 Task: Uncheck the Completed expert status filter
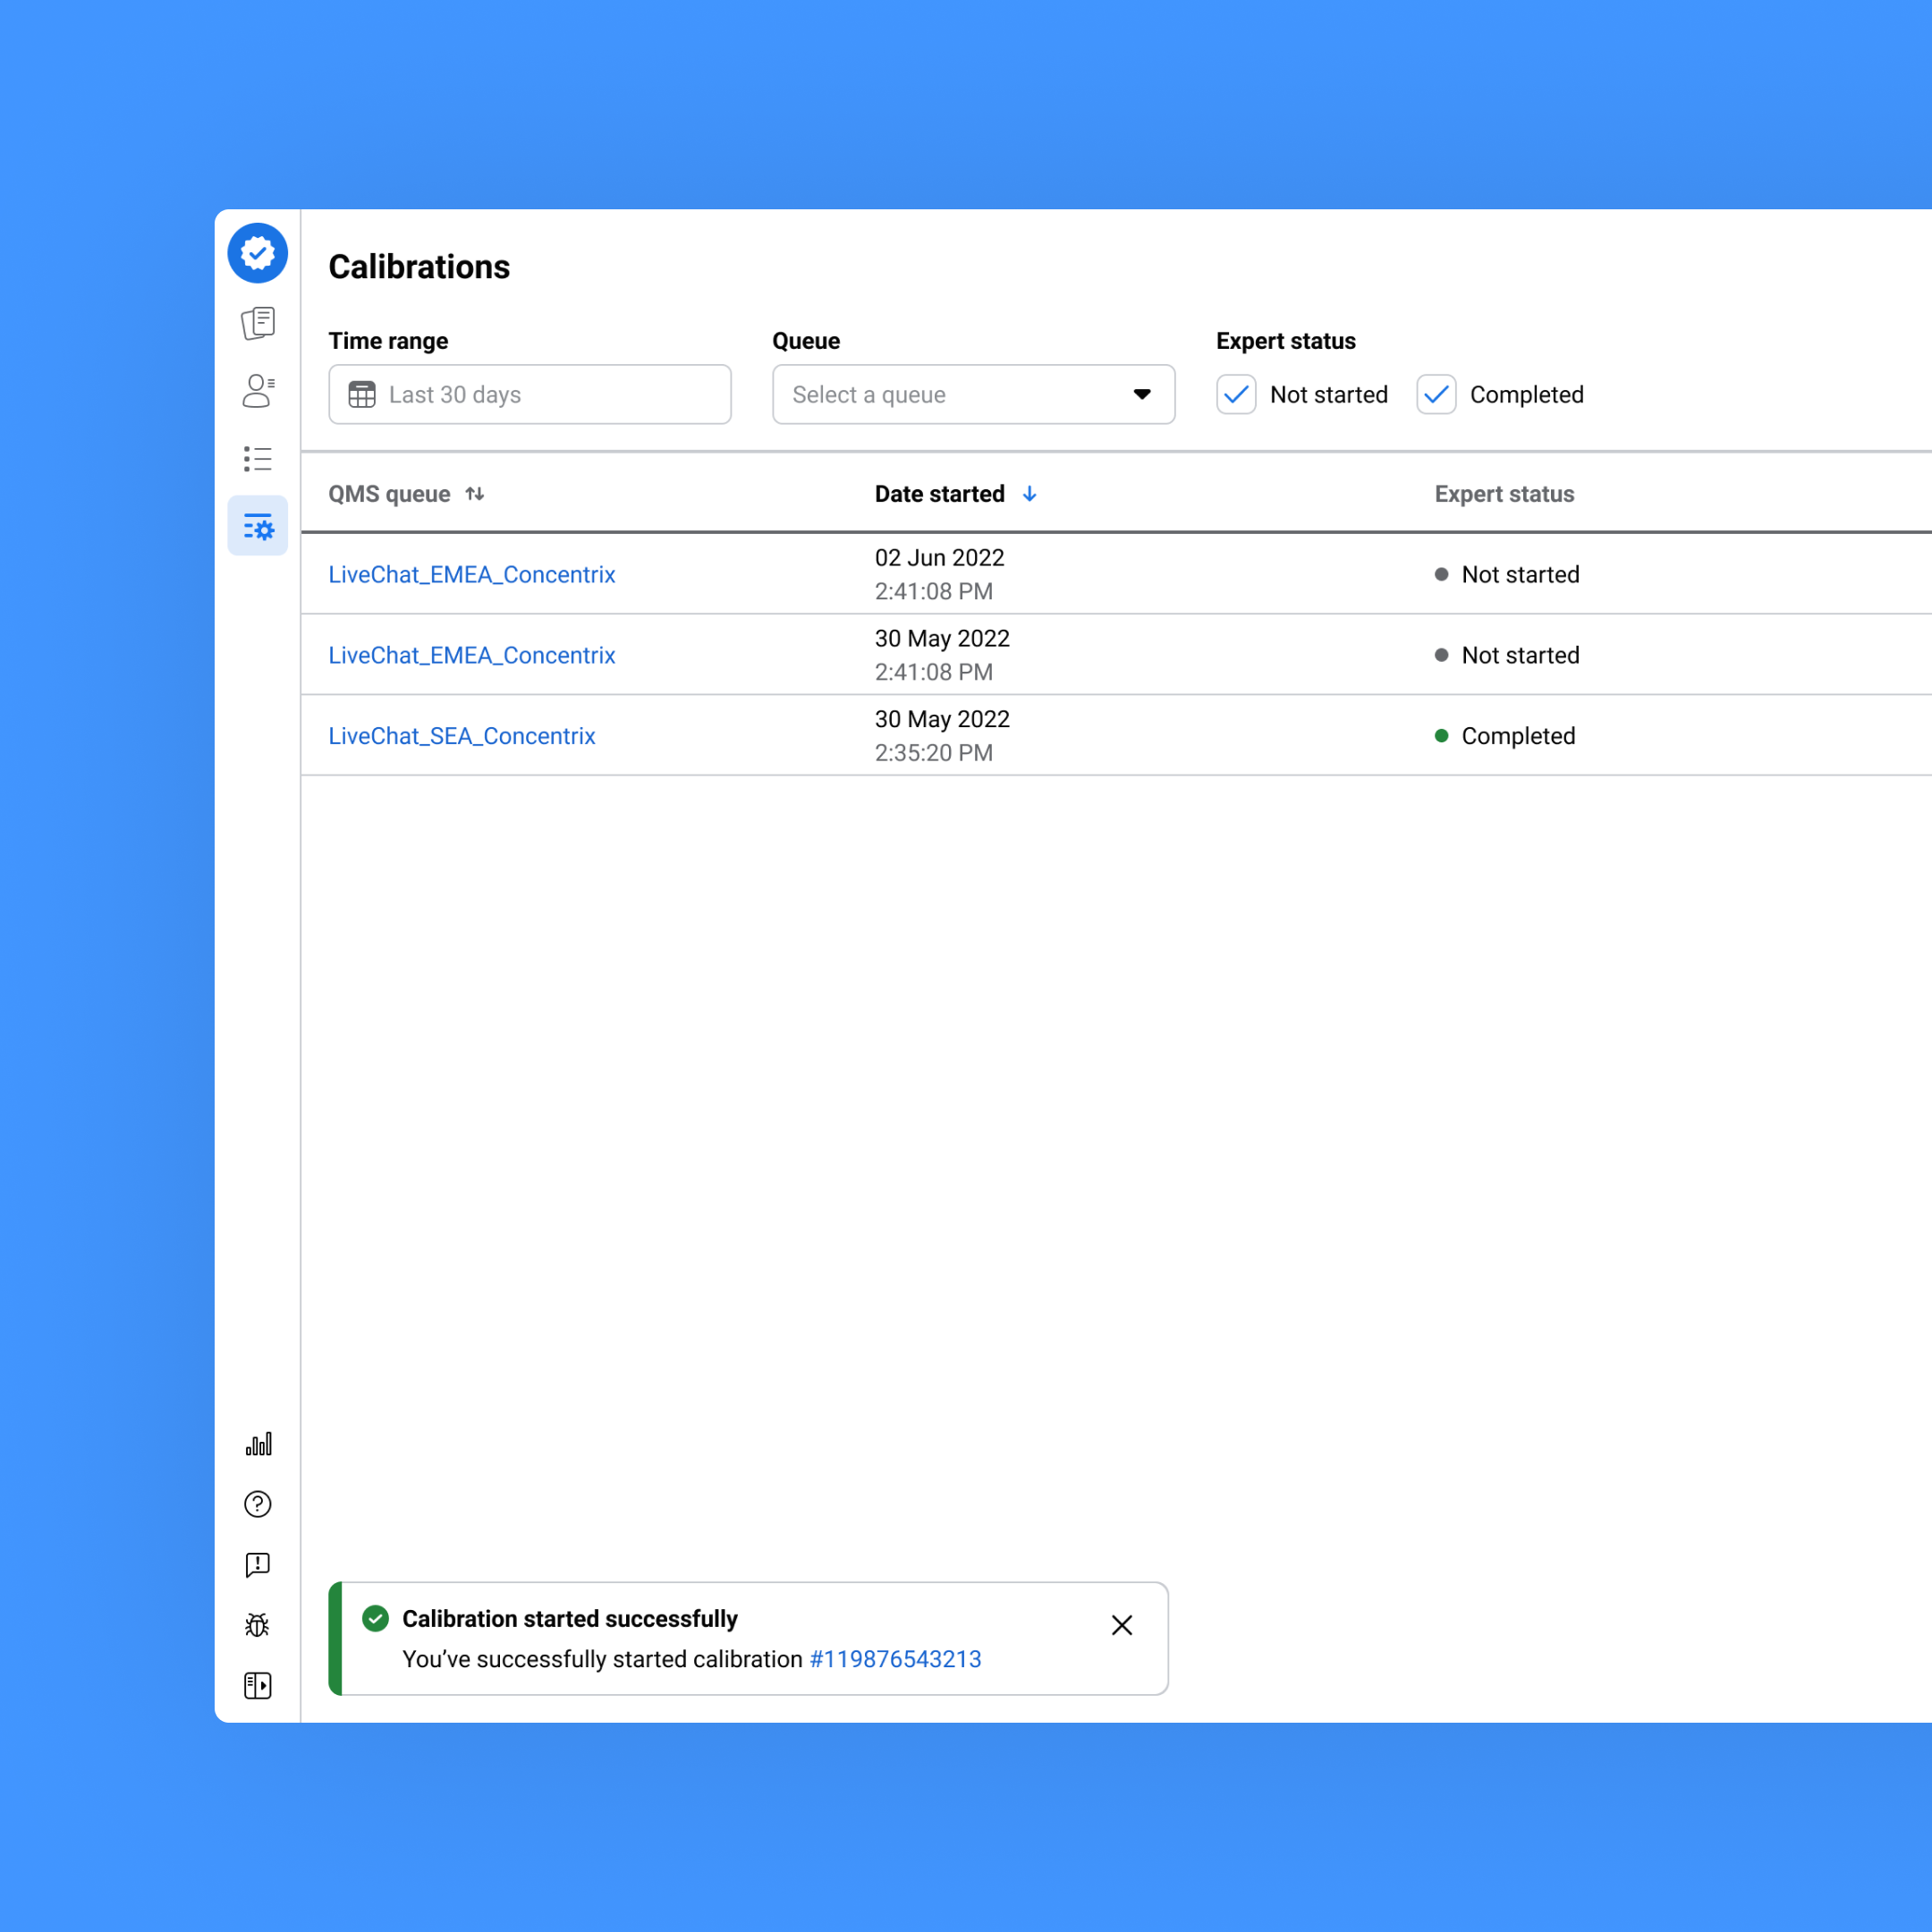click(1436, 394)
